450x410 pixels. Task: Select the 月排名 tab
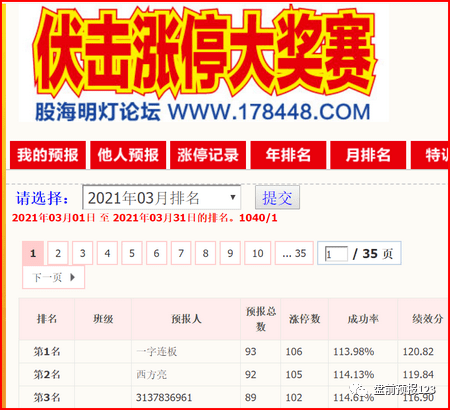[368, 155]
